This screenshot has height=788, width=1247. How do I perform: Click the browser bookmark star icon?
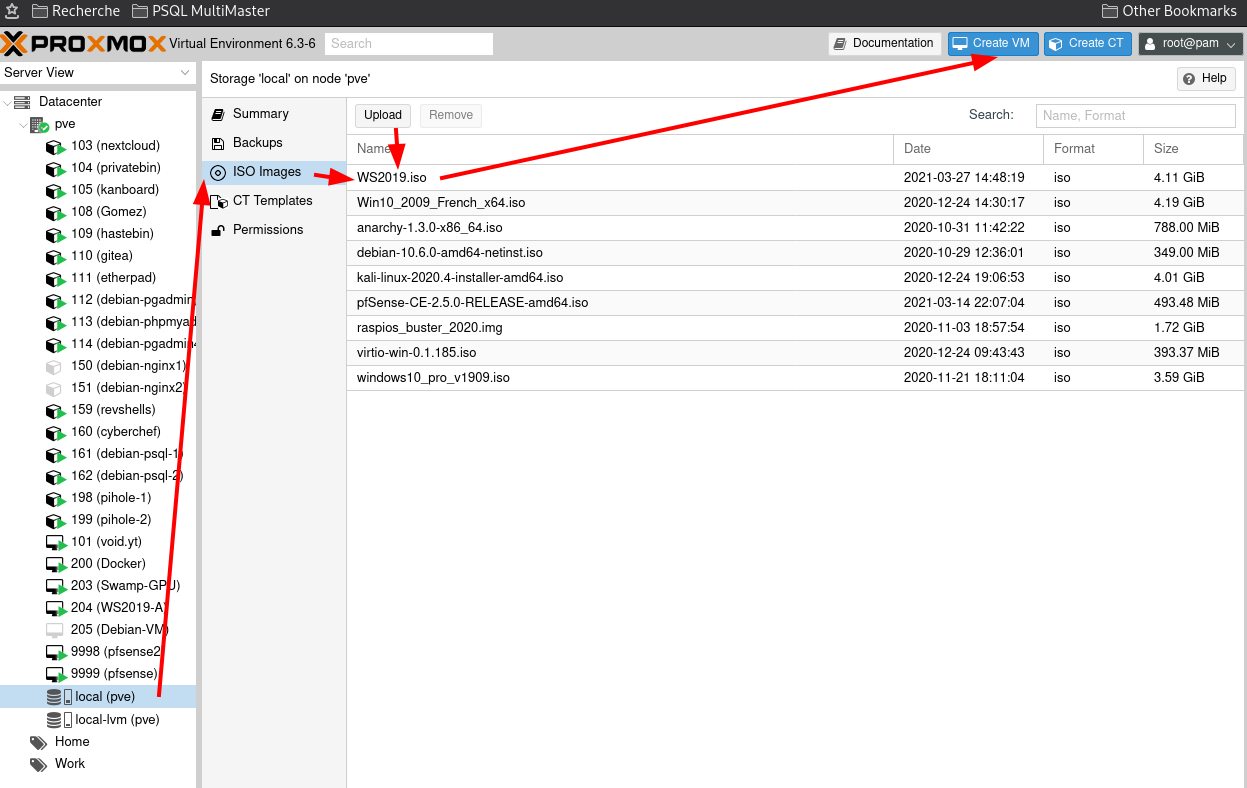pos(12,11)
